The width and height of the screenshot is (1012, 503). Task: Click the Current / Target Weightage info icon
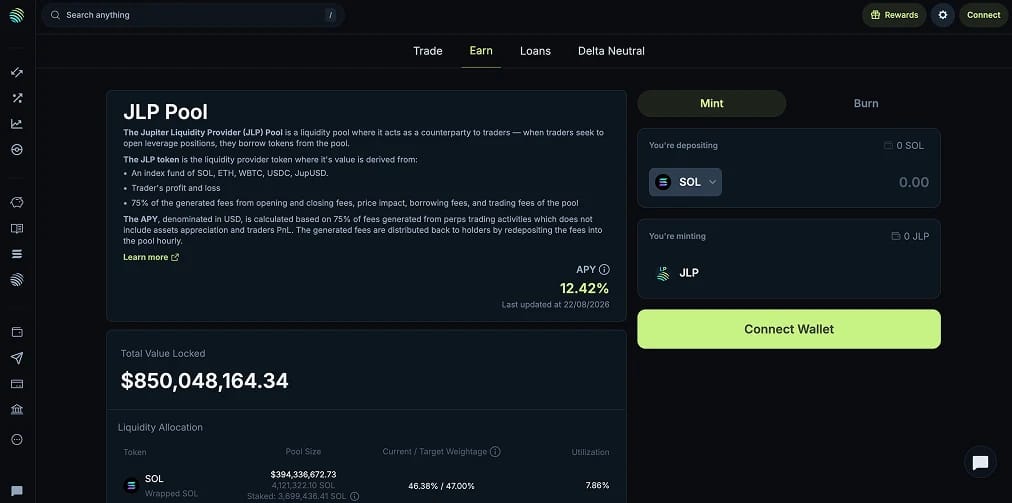(495, 451)
